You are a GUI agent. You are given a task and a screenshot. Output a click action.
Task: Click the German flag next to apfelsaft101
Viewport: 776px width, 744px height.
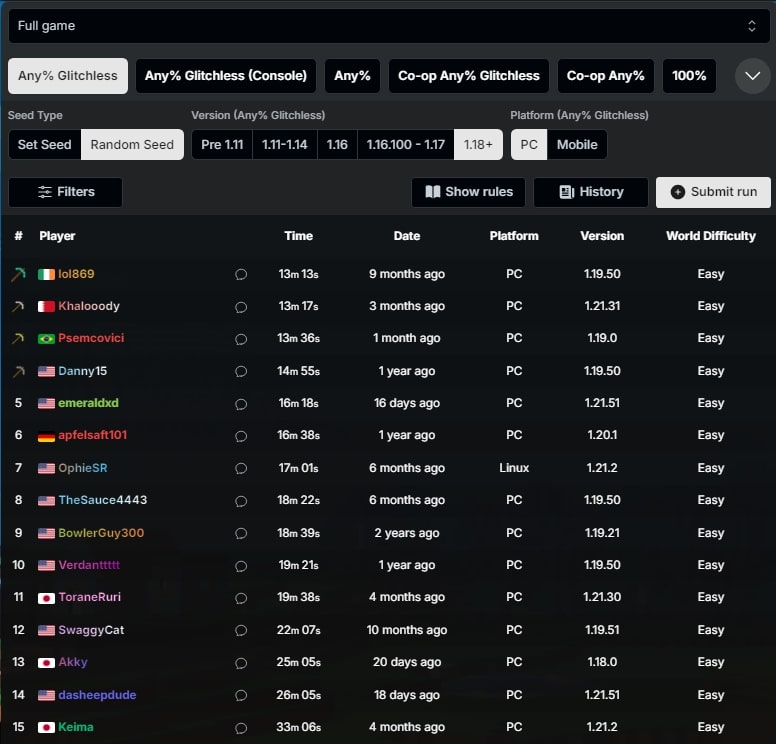(46, 435)
